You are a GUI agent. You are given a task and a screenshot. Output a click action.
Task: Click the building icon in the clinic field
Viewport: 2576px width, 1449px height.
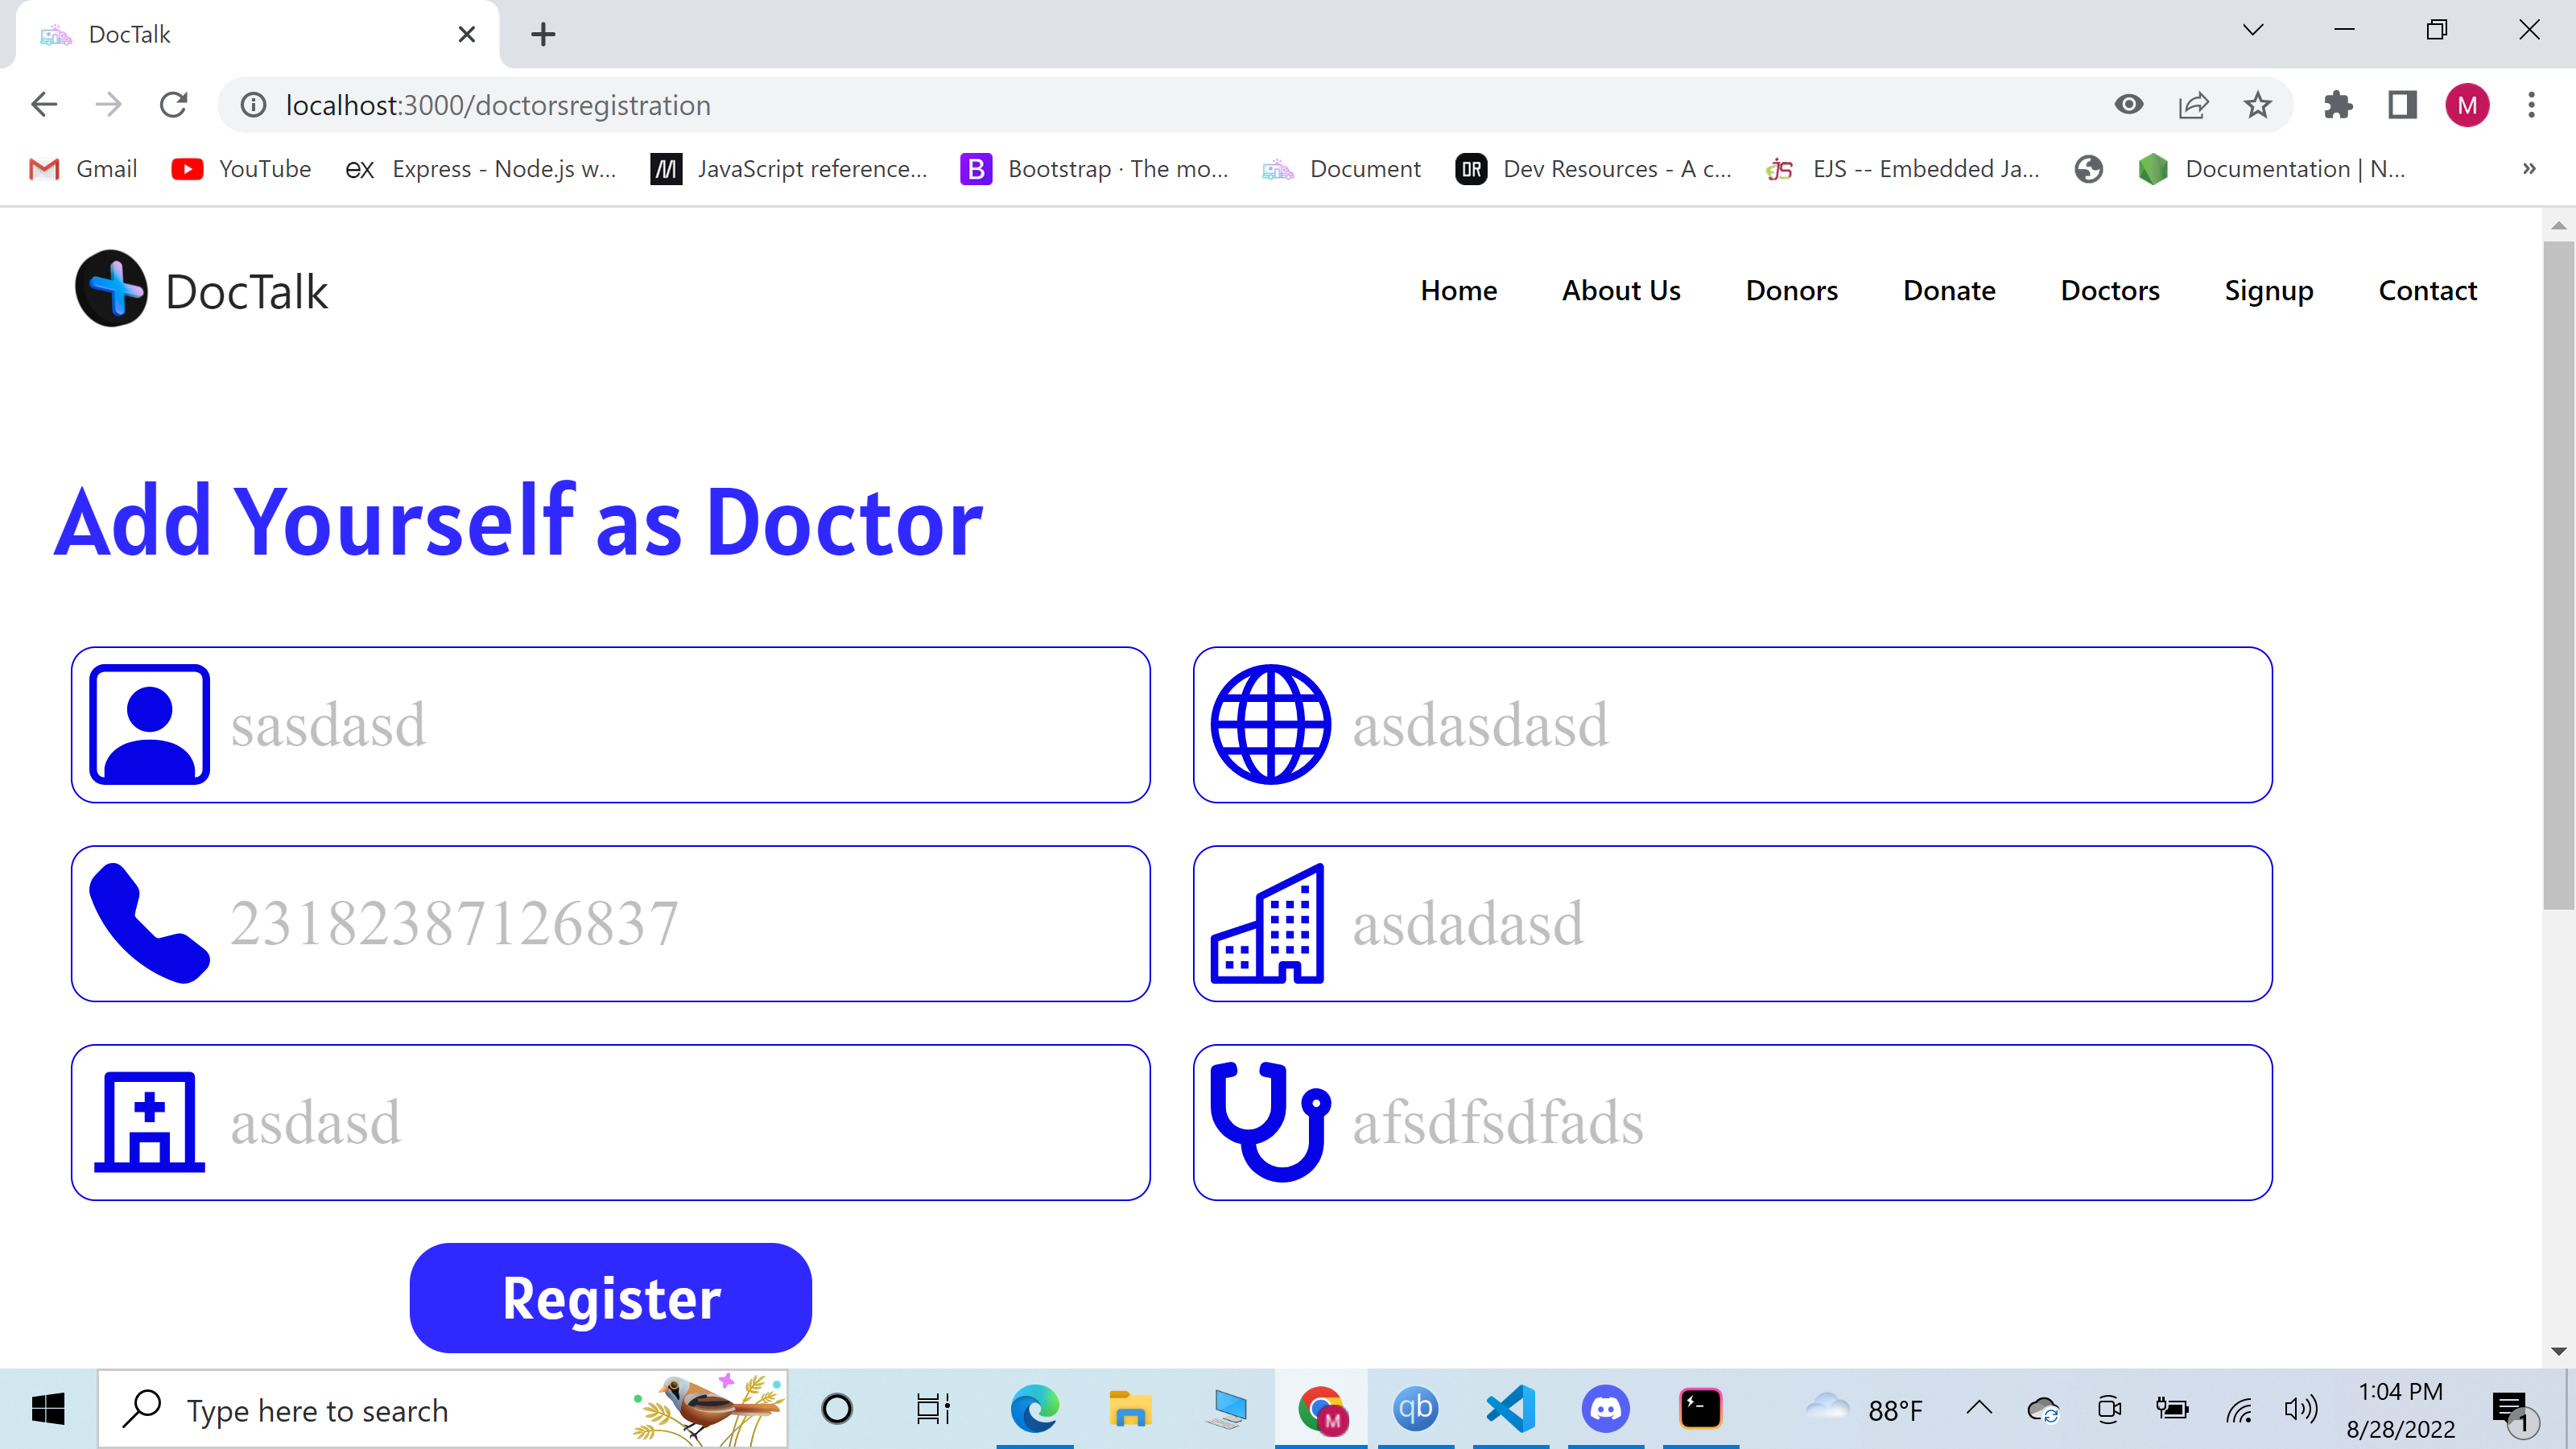1269,922
